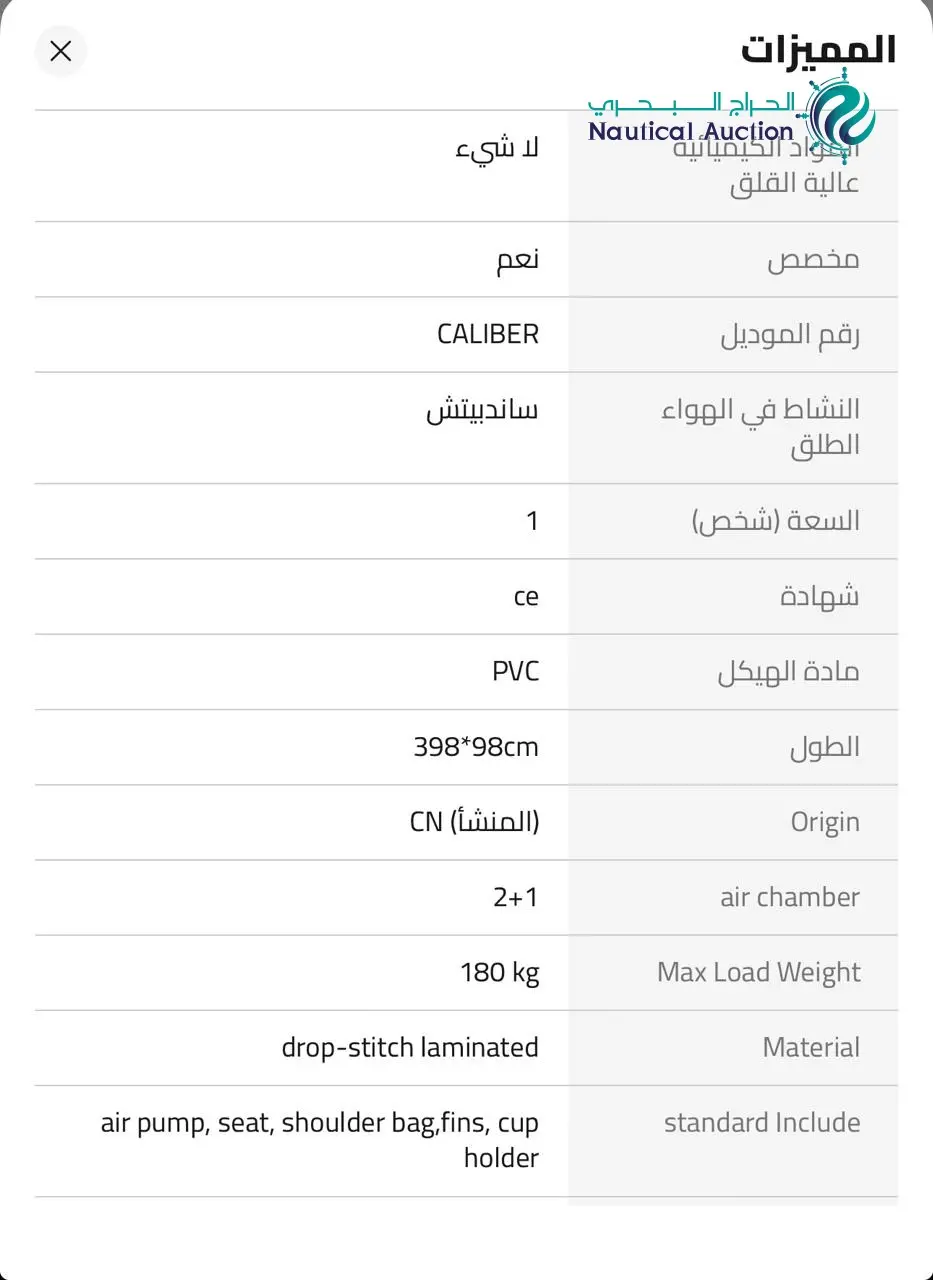Image resolution: width=933 pixels, height=1280 pixels.
Task: Select the المميزات heading
Action: coord(818,49)
